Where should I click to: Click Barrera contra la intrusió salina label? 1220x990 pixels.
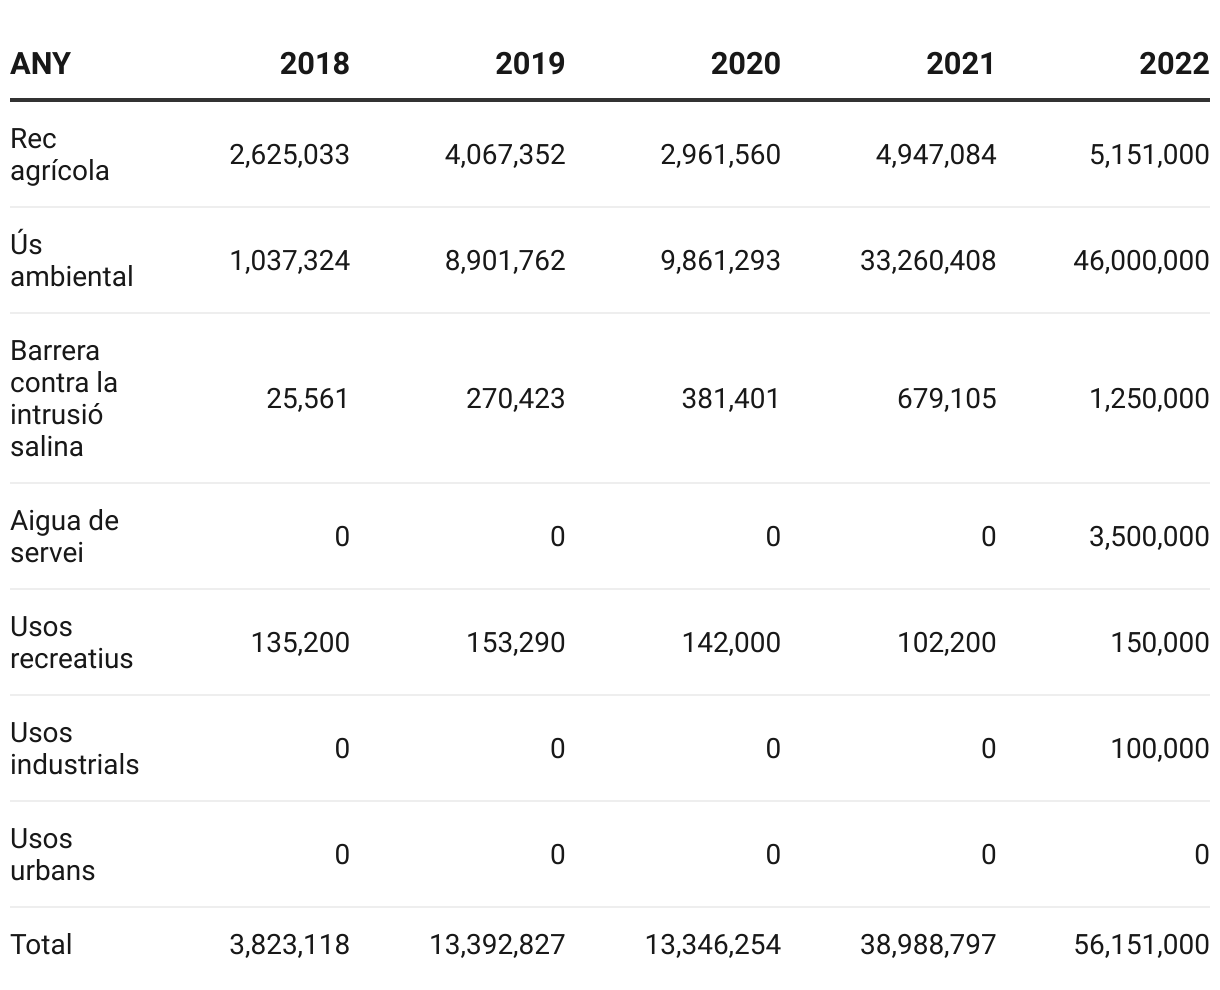click(63, 398)
